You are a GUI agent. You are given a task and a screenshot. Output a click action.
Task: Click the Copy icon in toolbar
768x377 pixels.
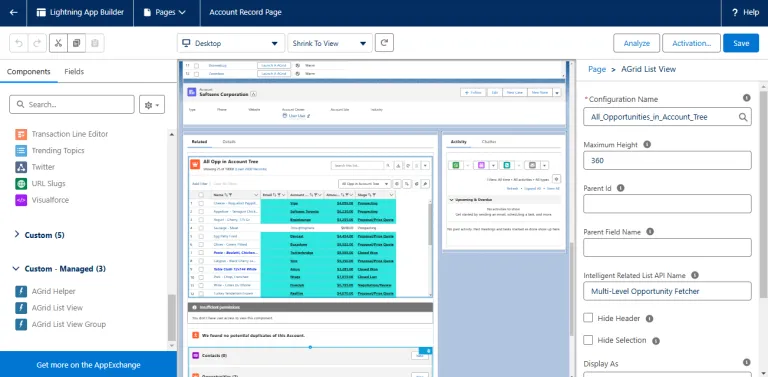[76, 43]
